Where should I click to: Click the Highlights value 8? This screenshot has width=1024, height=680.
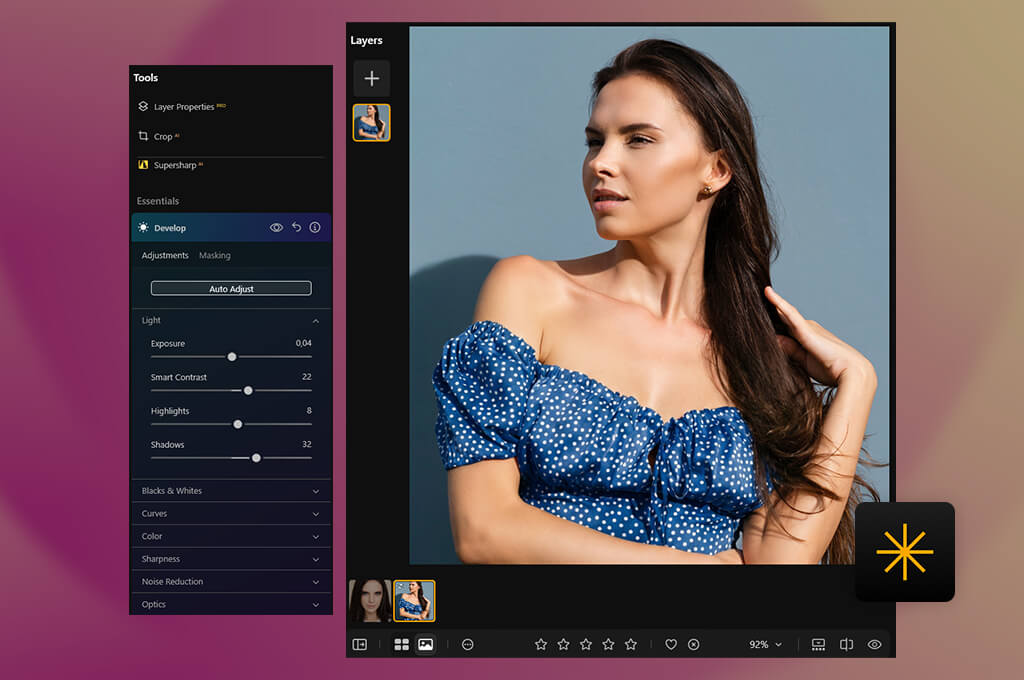click(309, 411)
